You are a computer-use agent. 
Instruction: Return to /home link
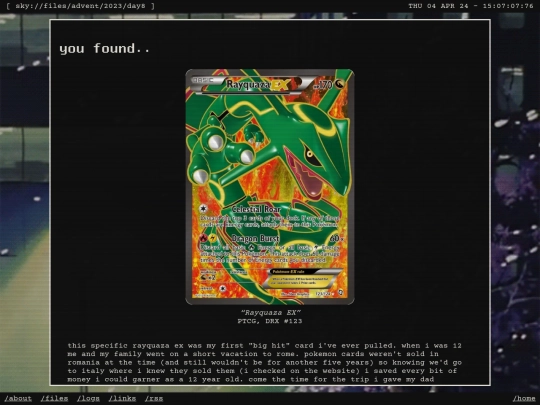click(524, 398)
